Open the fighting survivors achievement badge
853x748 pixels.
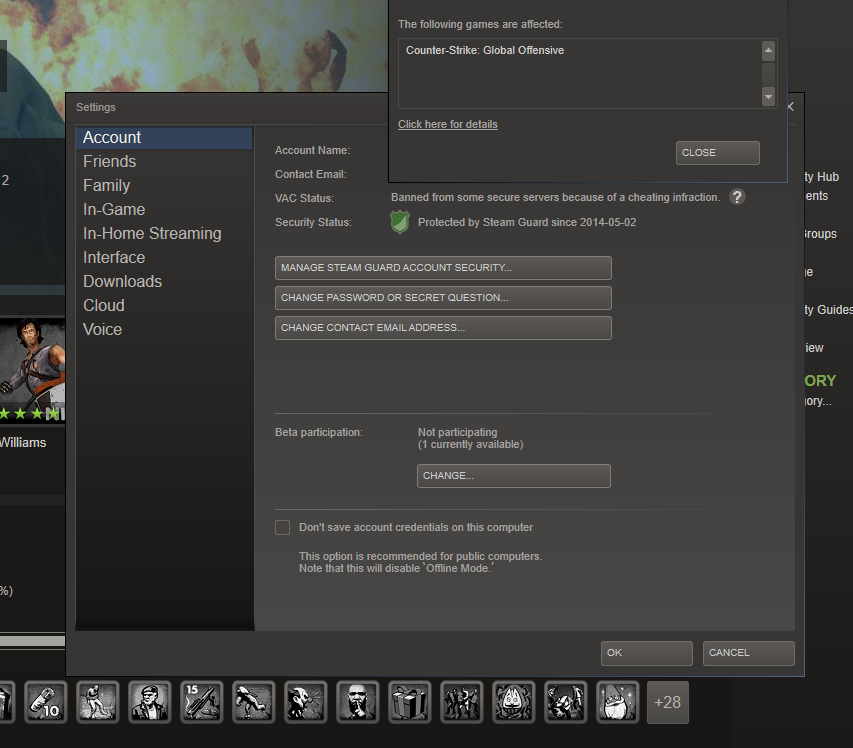tap(566, 702)
